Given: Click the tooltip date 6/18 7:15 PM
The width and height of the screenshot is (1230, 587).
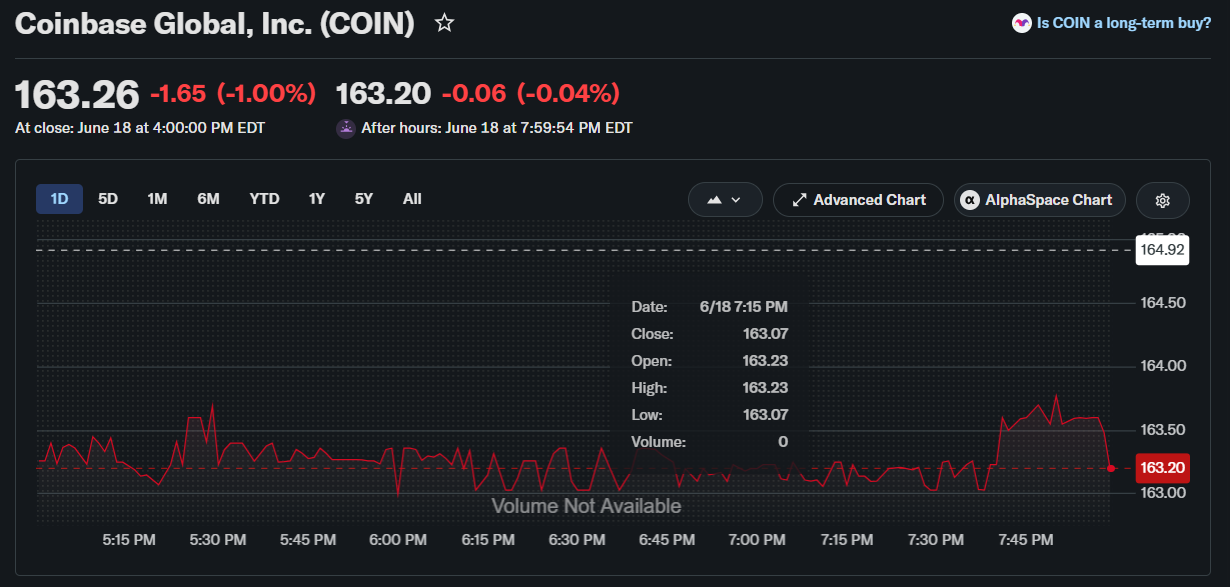Looking at the screenshot, I should click(742, 307).
